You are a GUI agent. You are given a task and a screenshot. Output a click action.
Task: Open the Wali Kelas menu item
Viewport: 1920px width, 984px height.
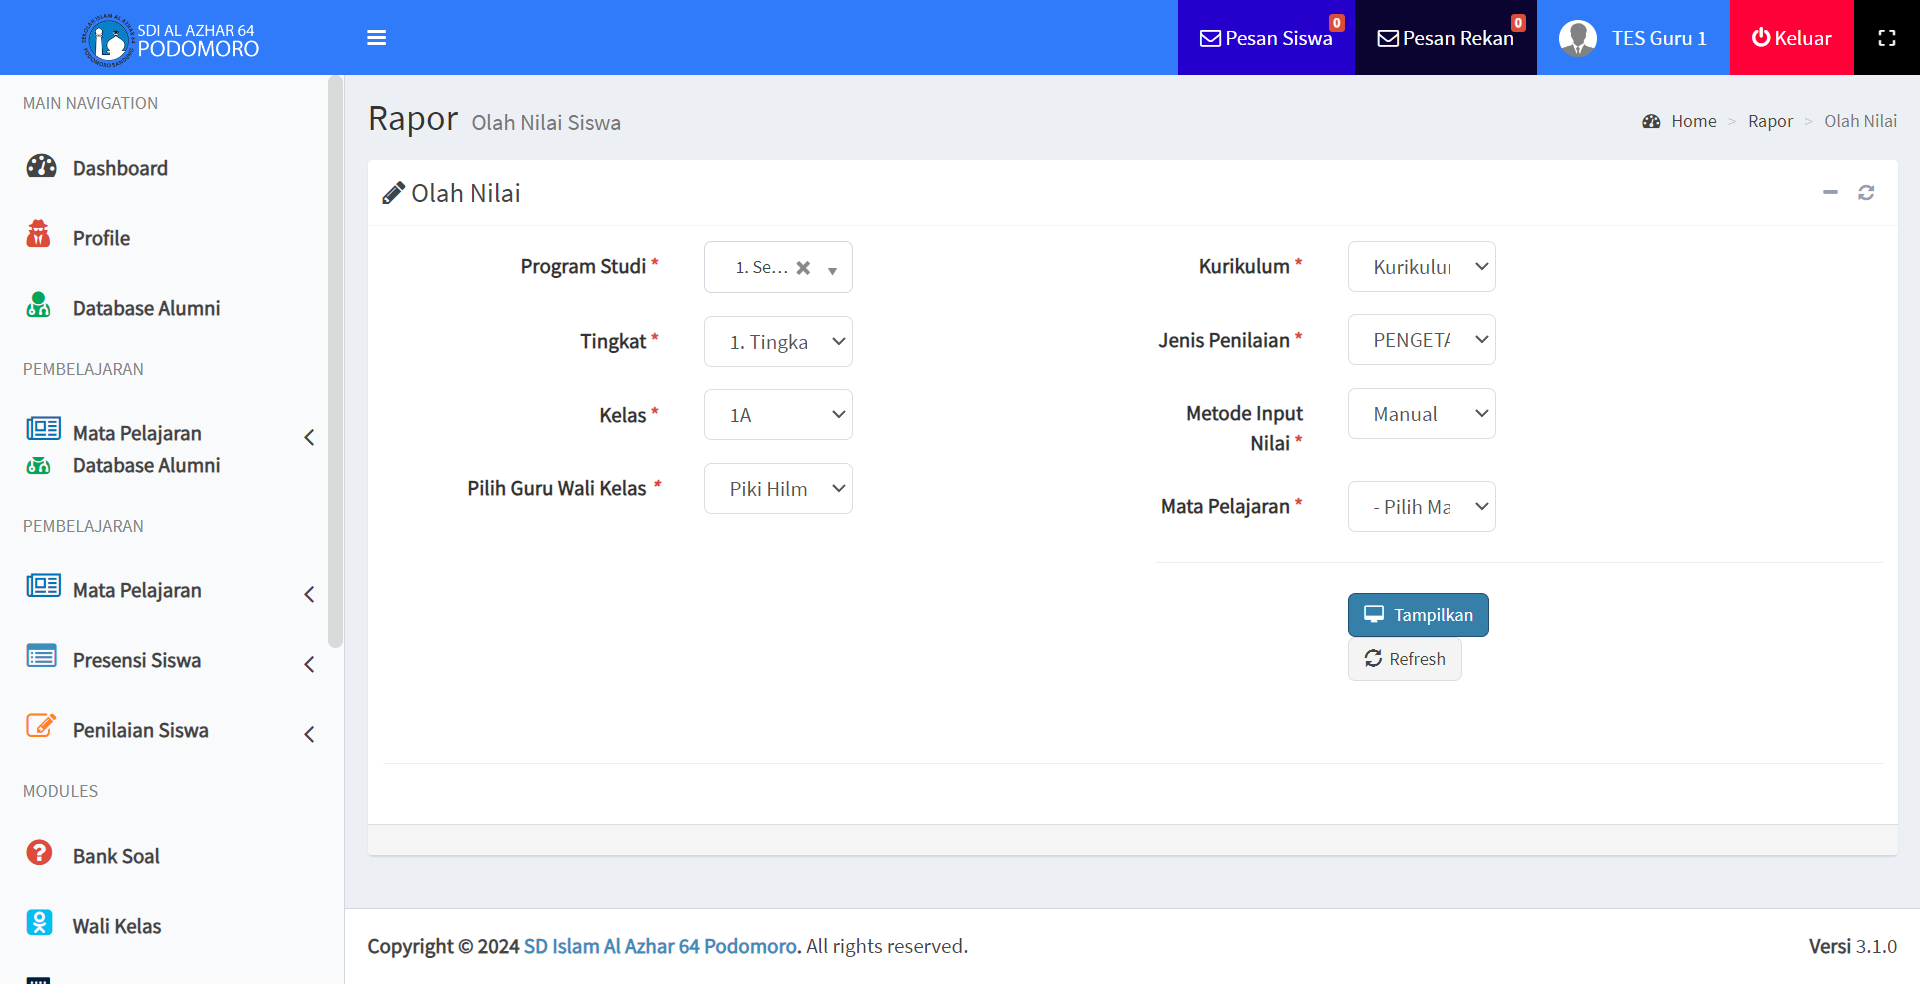coord(117,926)
